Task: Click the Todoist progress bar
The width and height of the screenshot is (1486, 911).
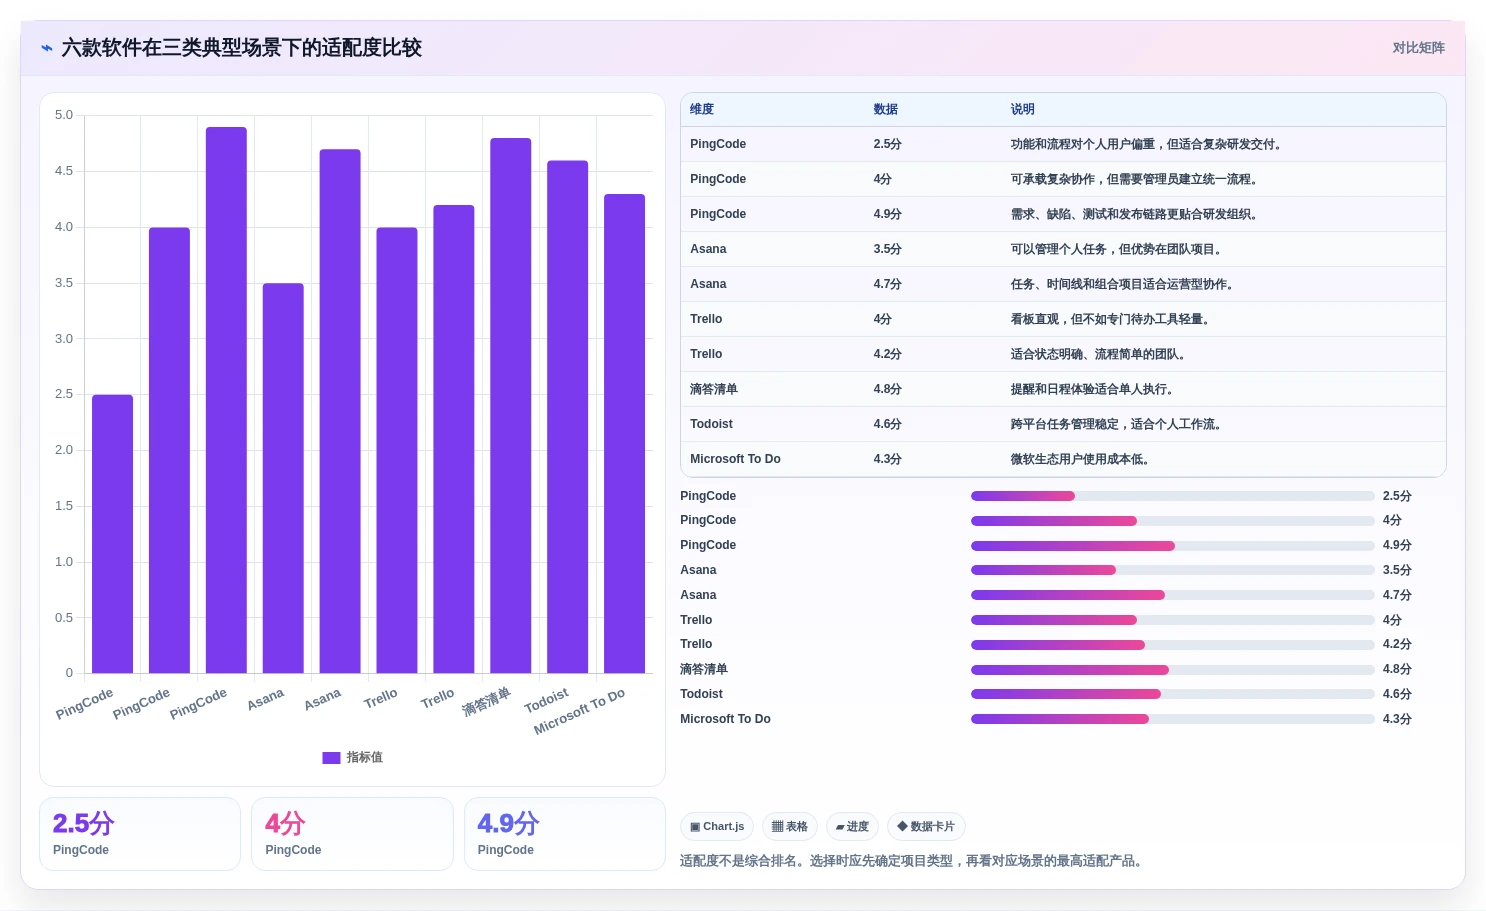Action: 1172,694
